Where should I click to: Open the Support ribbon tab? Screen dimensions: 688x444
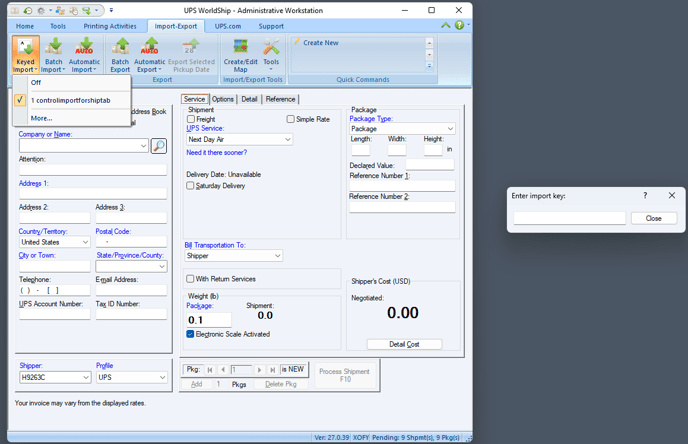click(271, 26)
